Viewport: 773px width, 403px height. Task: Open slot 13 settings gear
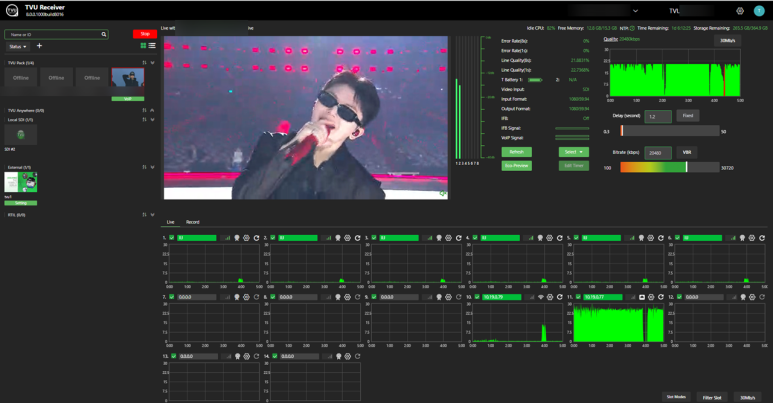coord(247,356)
